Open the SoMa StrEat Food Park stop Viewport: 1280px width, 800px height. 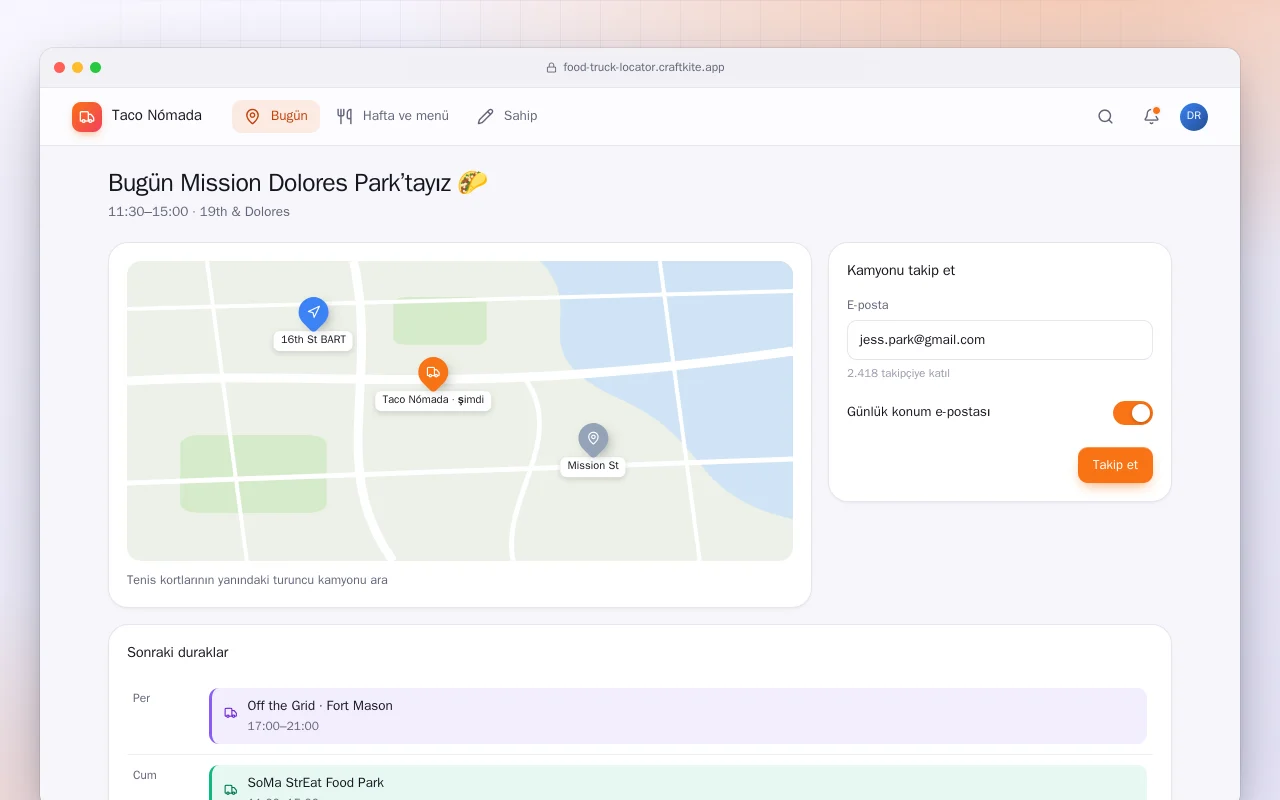[678, 783]
